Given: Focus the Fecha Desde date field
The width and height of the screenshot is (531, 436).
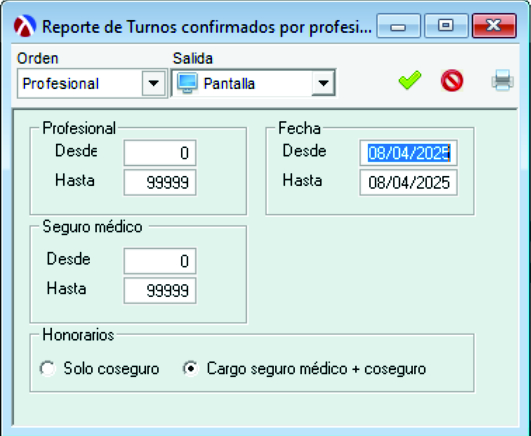Looking at the screenshot, I should point(408,153).
